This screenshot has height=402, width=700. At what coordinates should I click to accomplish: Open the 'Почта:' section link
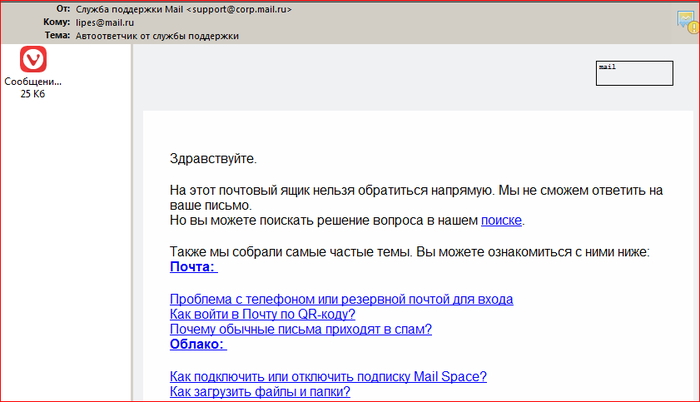click(x=193, y=267)
